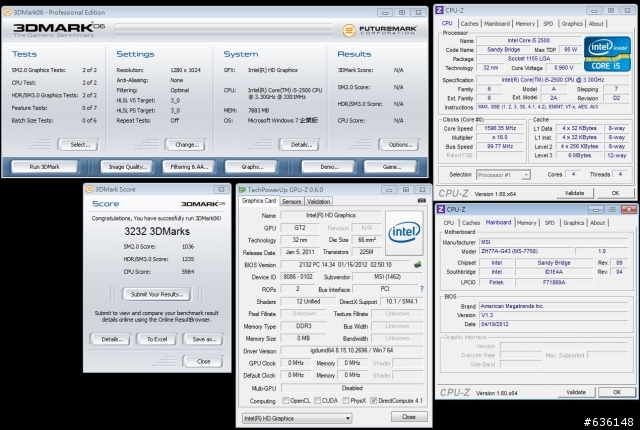
Task: Open the SPD tab in top CPU-Z
Action: pyautogui.click(x=548, y=24)
